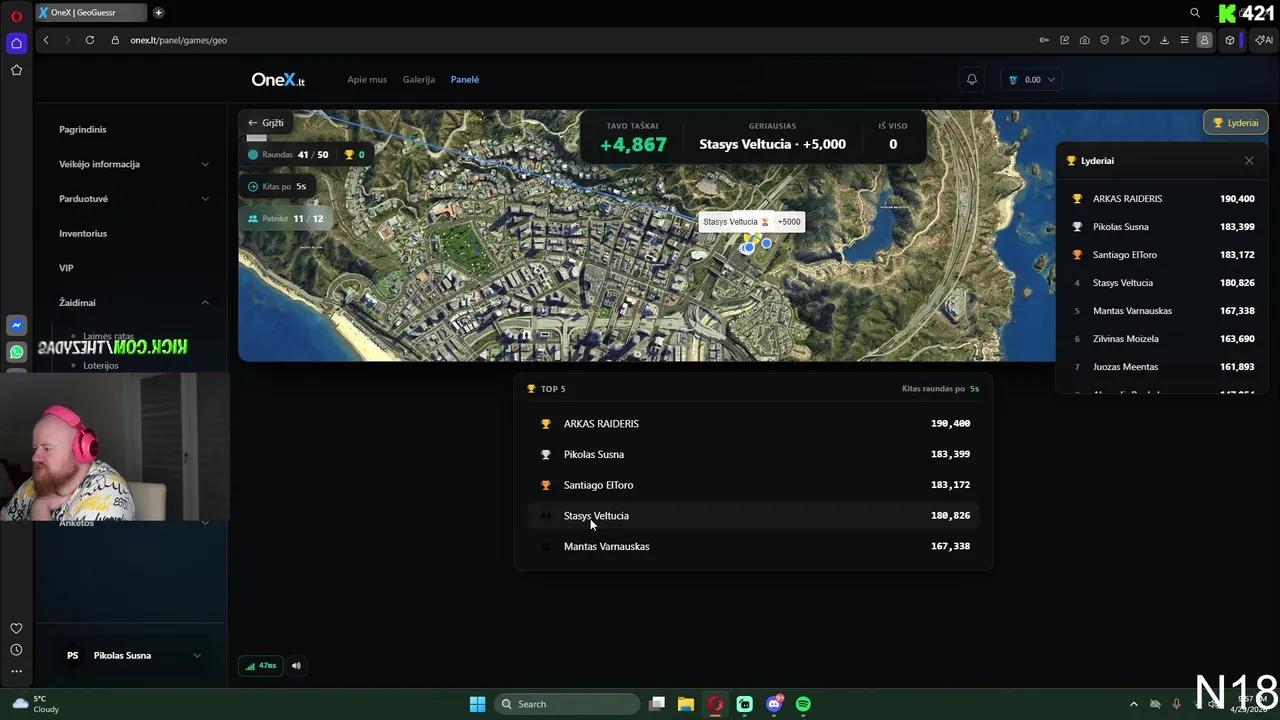Open browser tab search magnifier

1195,13
